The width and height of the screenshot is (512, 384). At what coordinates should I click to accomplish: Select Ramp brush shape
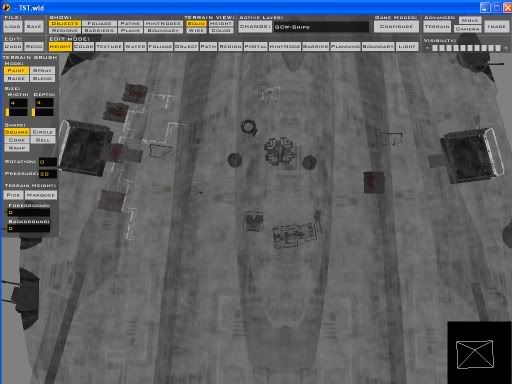[17, 148]
